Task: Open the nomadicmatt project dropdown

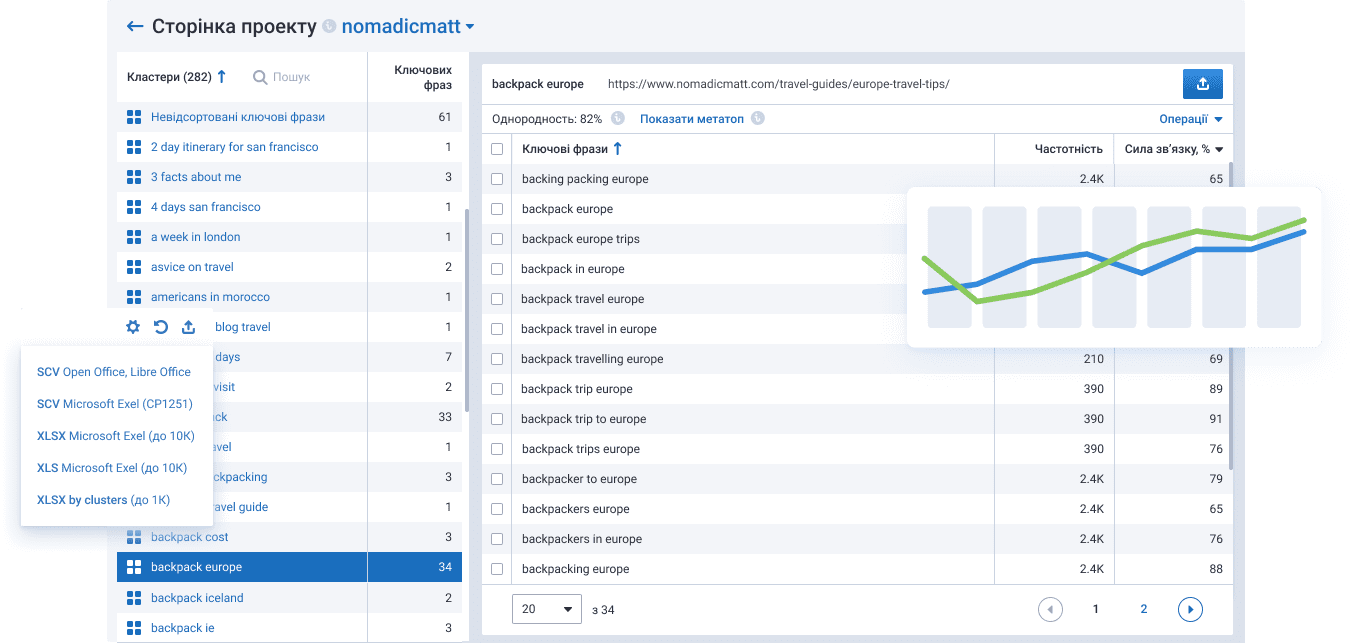Action: tap(408, 27)
